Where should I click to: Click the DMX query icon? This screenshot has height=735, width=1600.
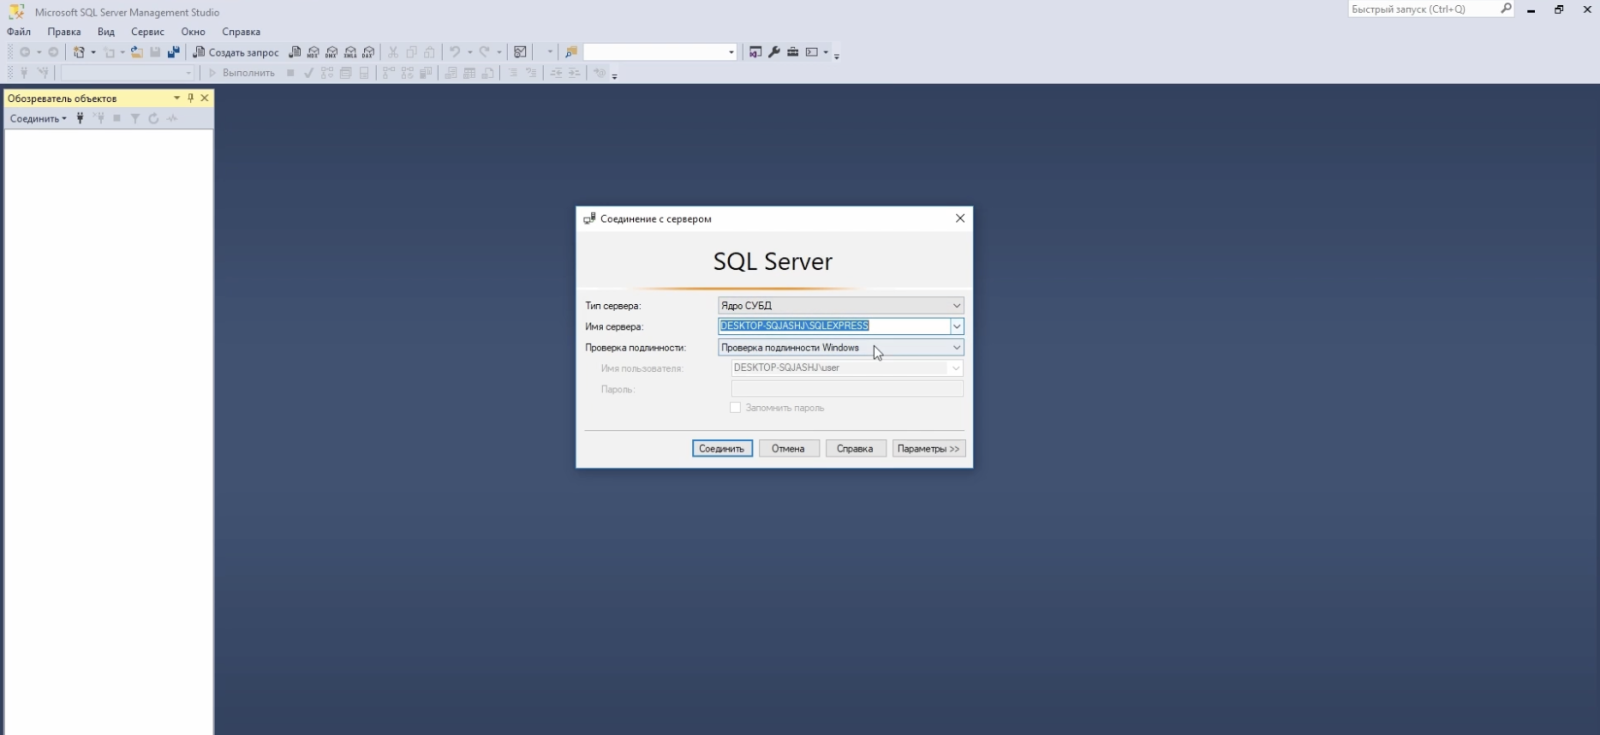332,52
